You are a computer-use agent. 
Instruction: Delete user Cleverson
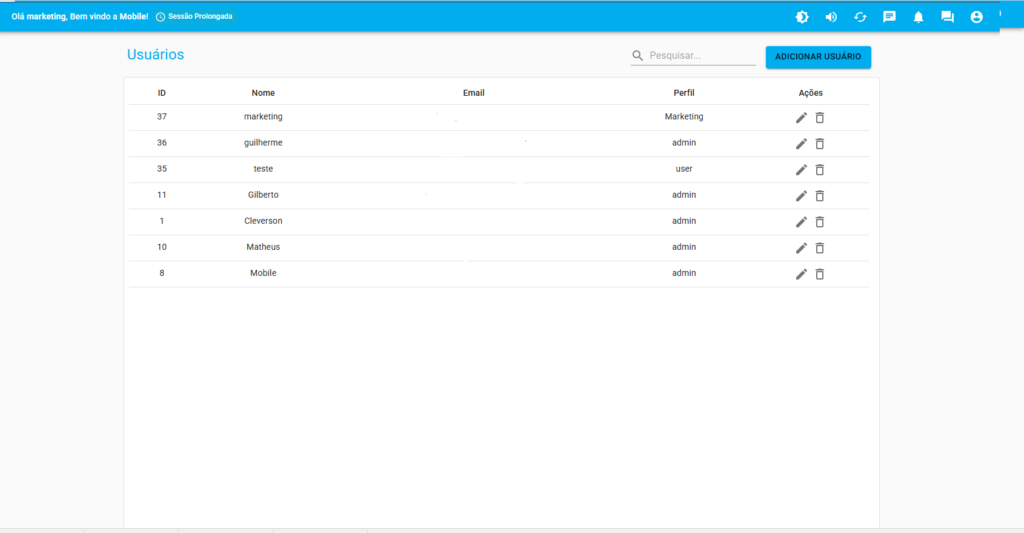coord(820,222)
